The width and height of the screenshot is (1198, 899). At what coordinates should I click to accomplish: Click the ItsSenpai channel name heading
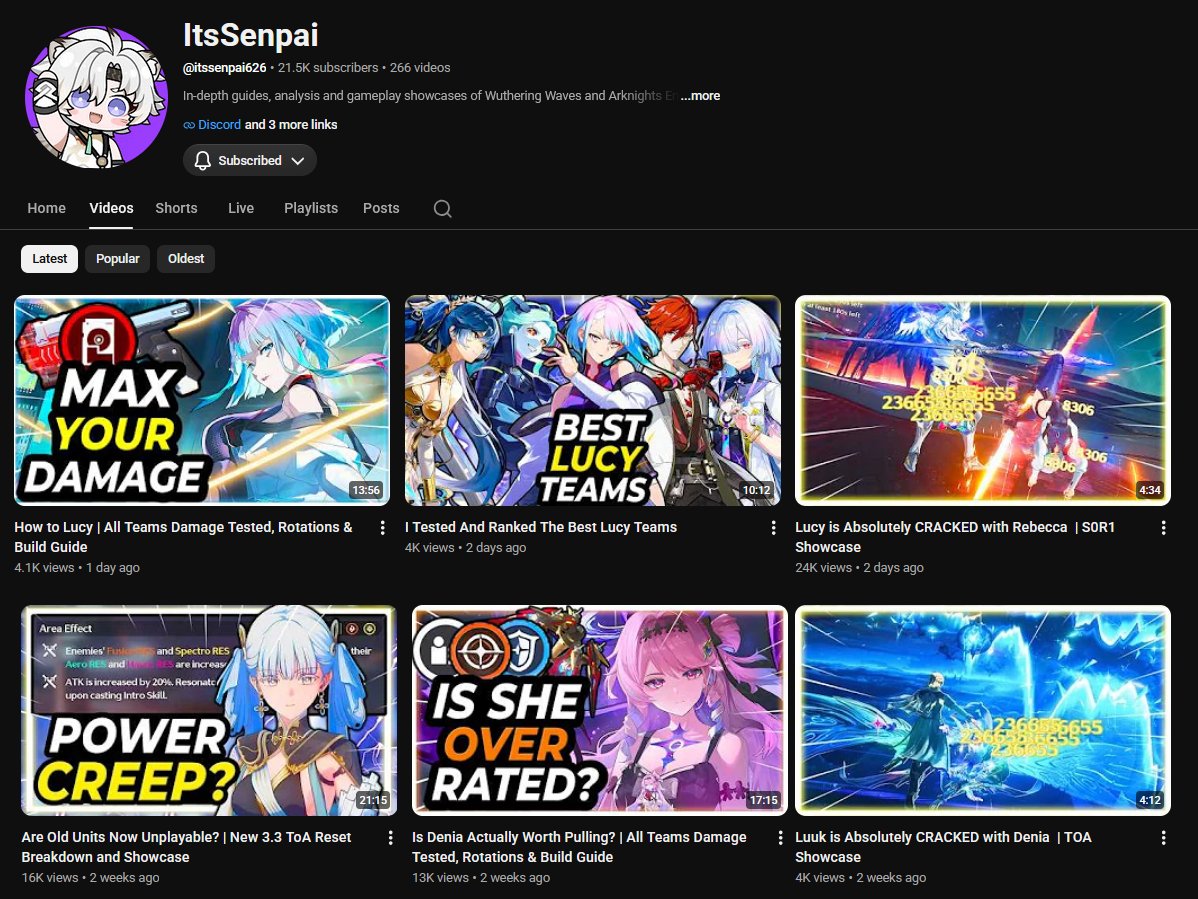click(x=251, y=35)
